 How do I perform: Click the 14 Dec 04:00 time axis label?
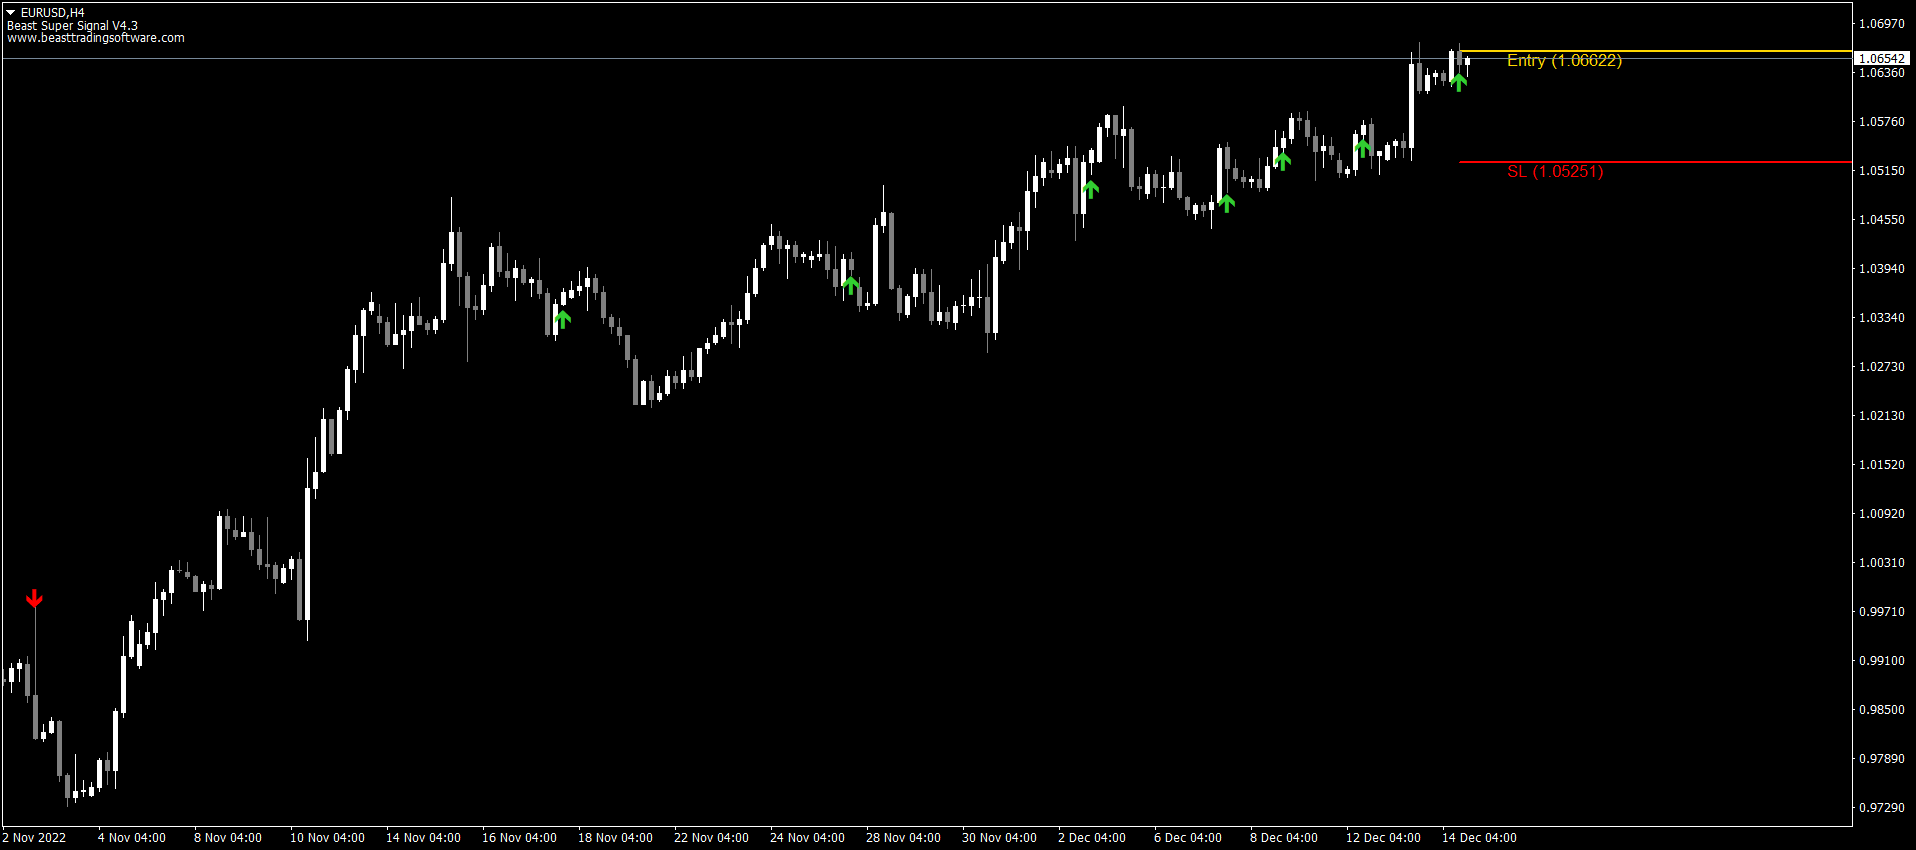(x=1479, y=838)
